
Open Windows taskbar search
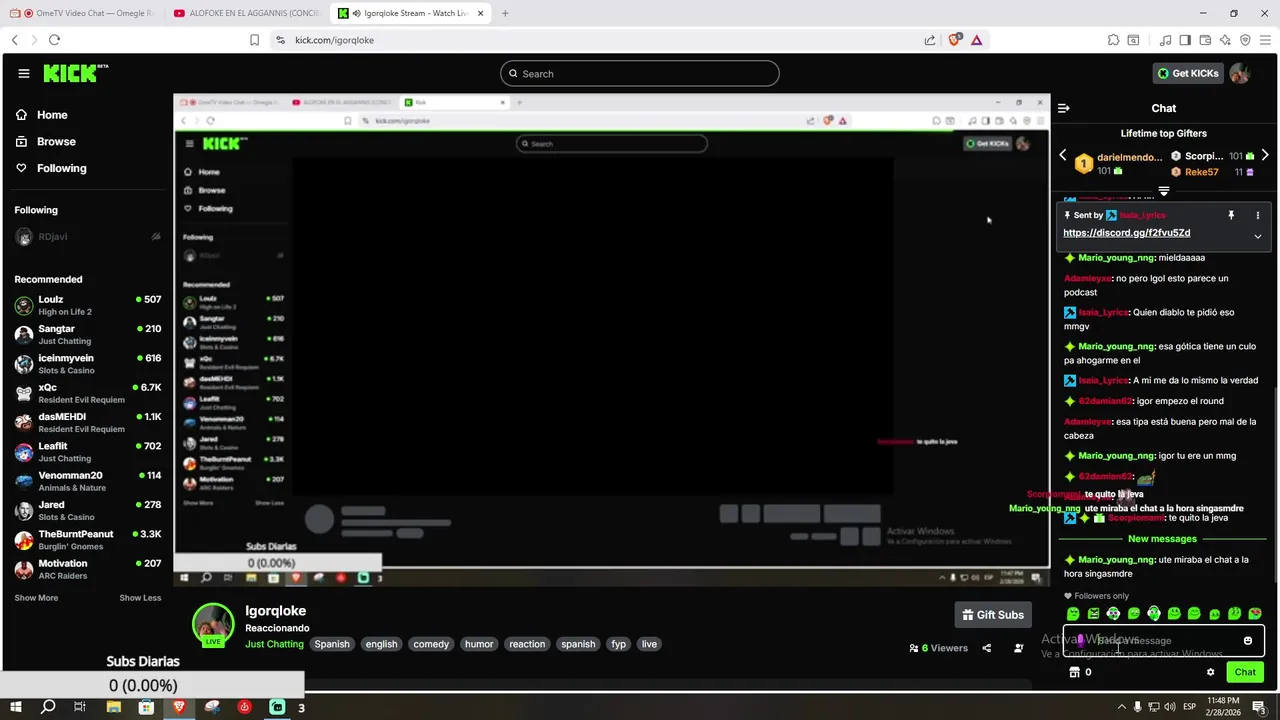click(48, 707)
